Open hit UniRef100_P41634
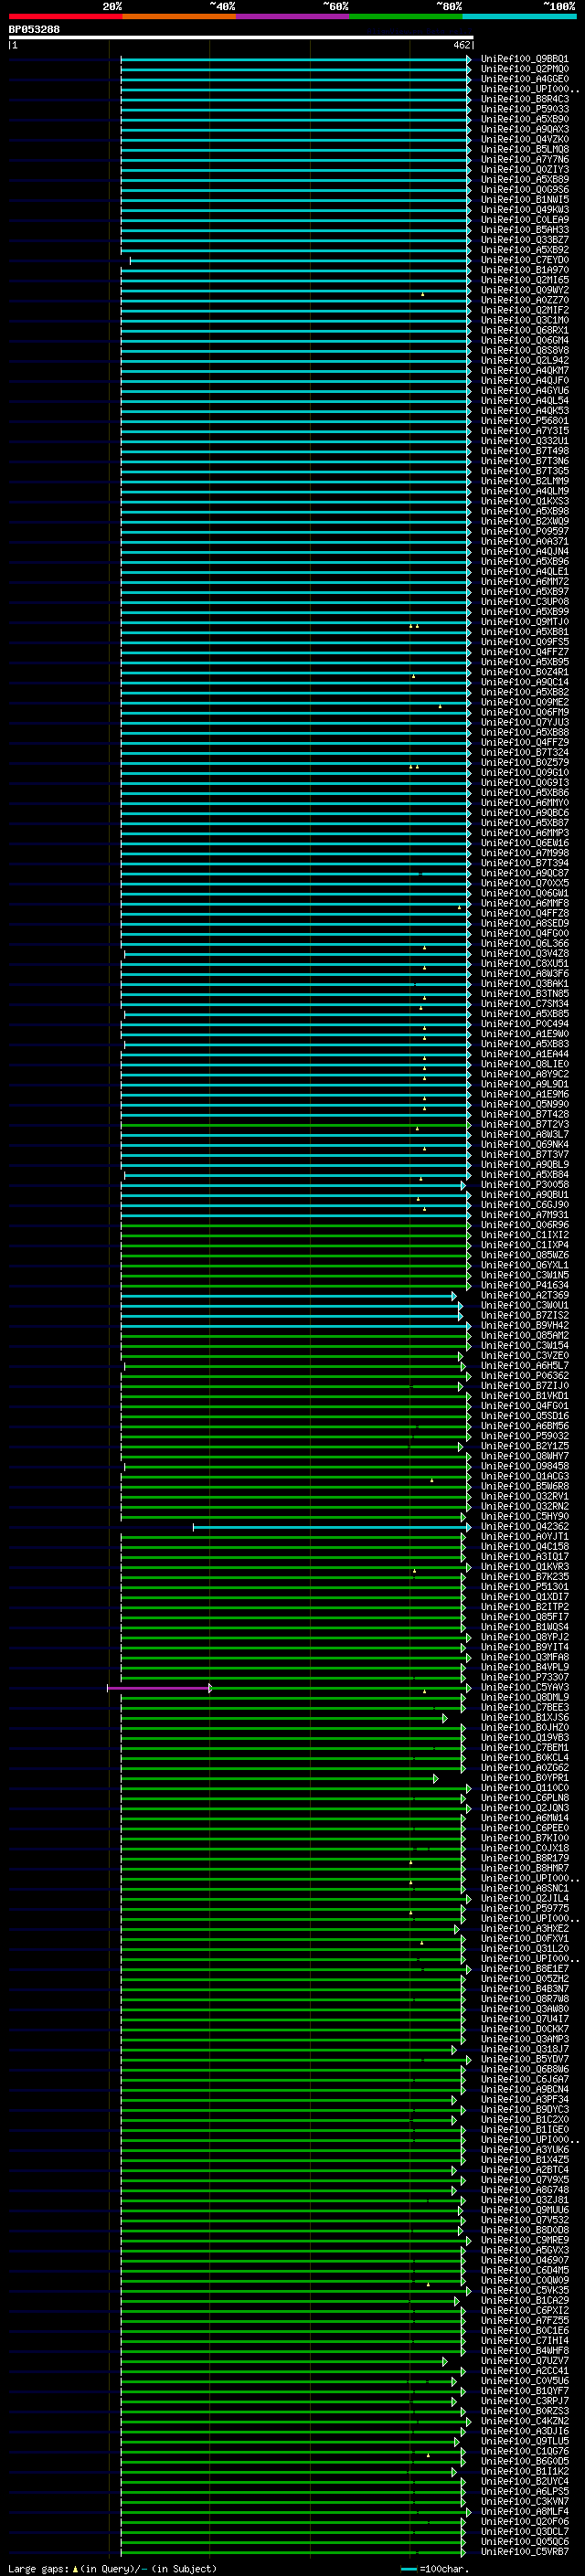 click(524, 1285)
